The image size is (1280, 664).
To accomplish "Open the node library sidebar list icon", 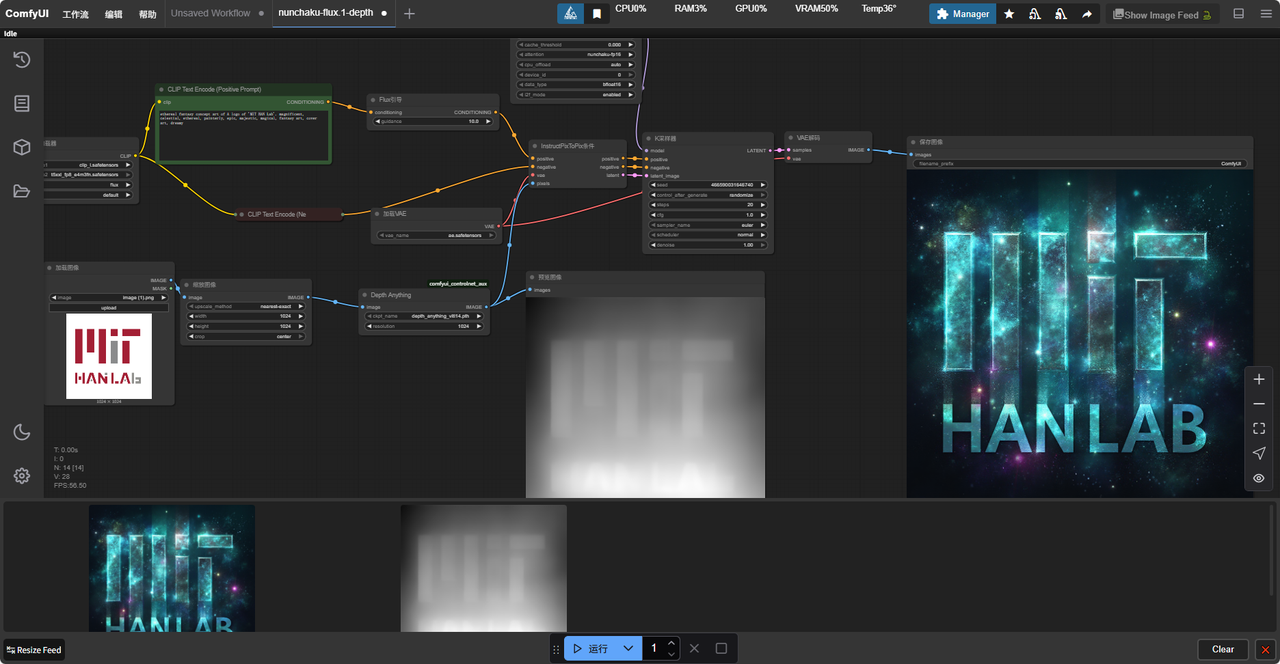I will (21, 104).
